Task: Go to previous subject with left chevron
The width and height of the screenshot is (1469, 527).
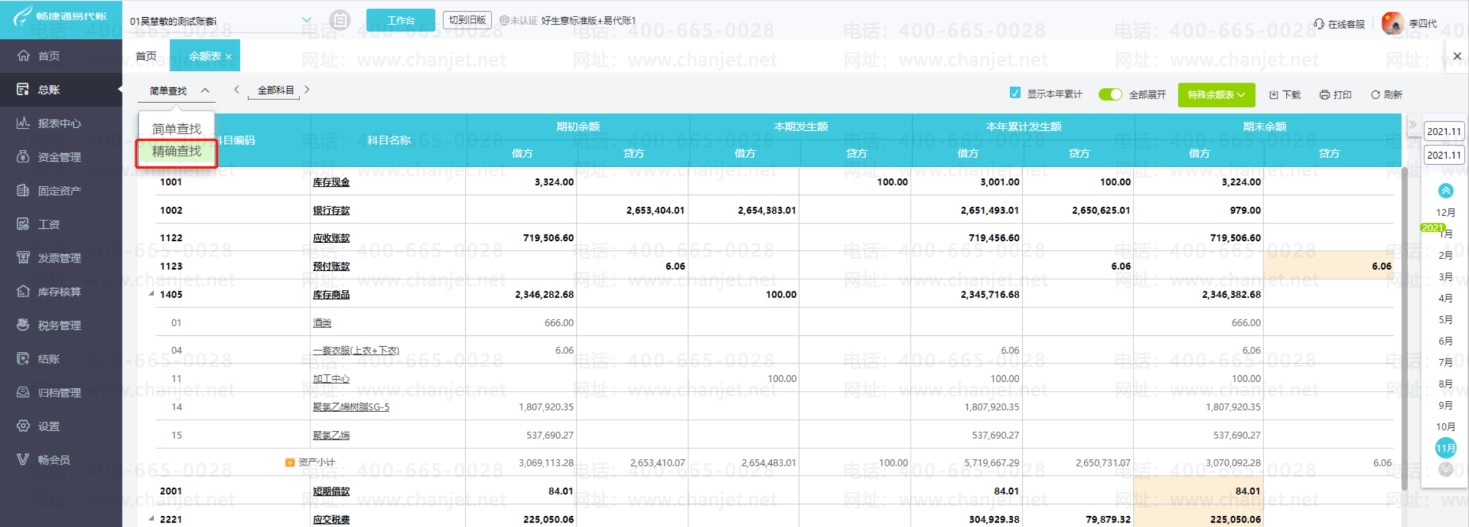Action: click(236, 90)
